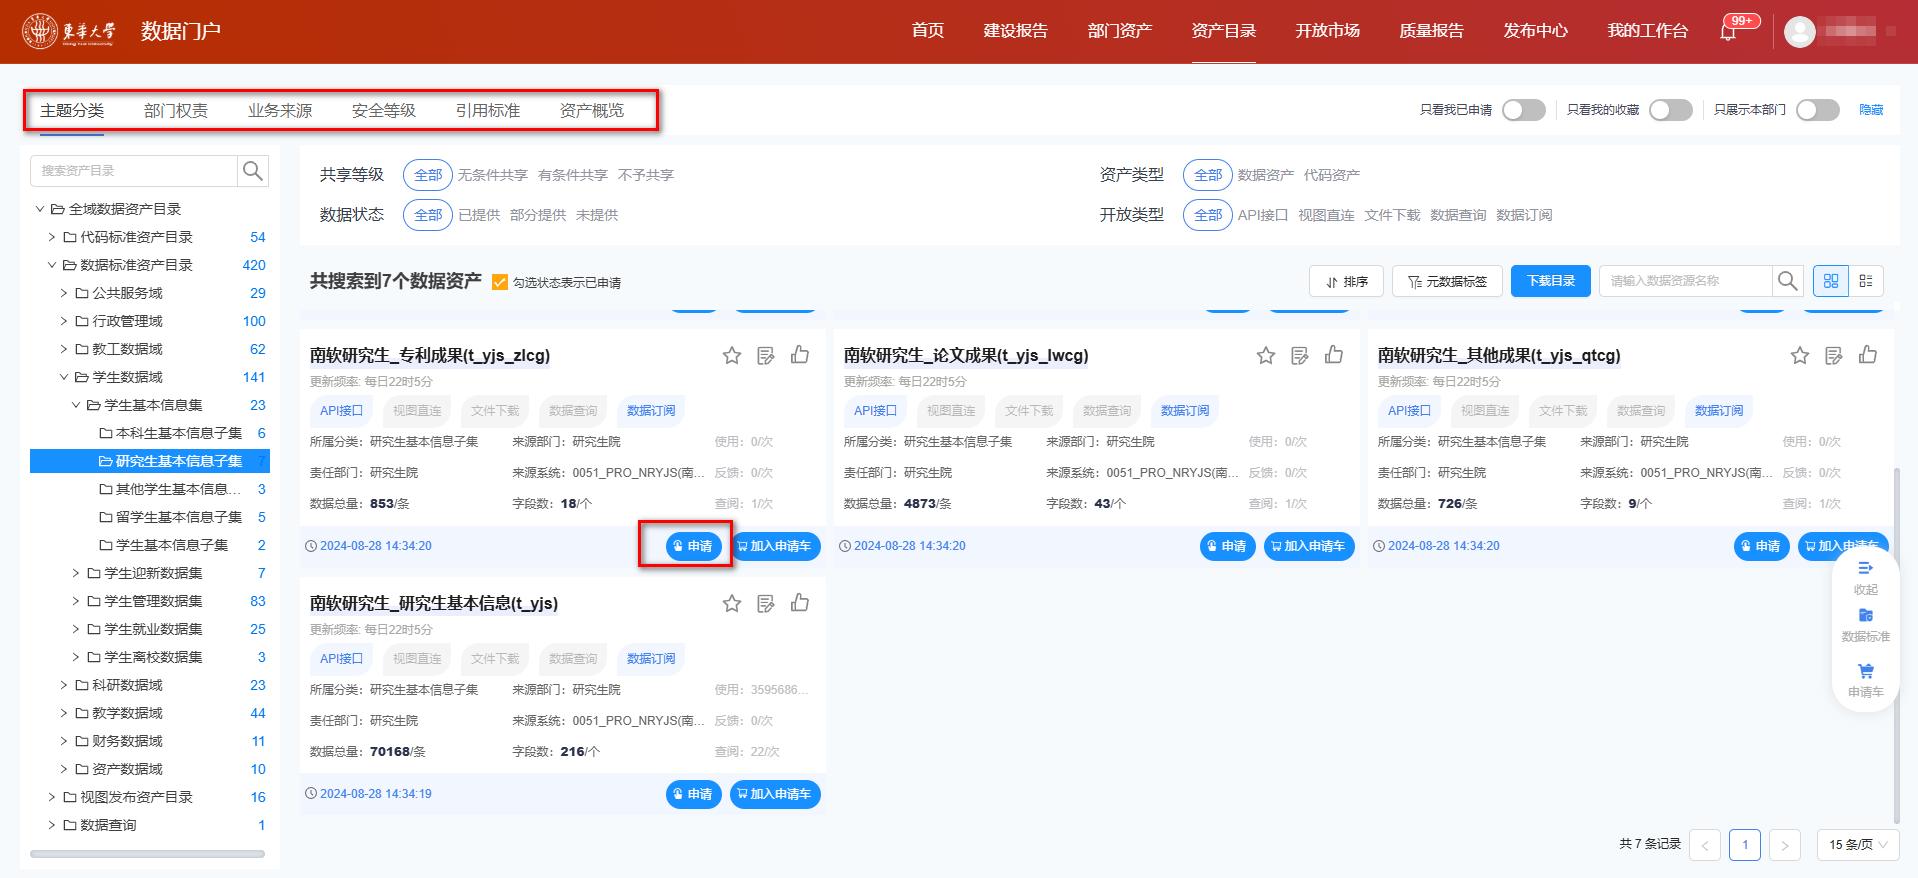Screen dimensions: 1918x878
Task: Switch to list view layout
Action: pyautogui.click(x=1866, y=281)
